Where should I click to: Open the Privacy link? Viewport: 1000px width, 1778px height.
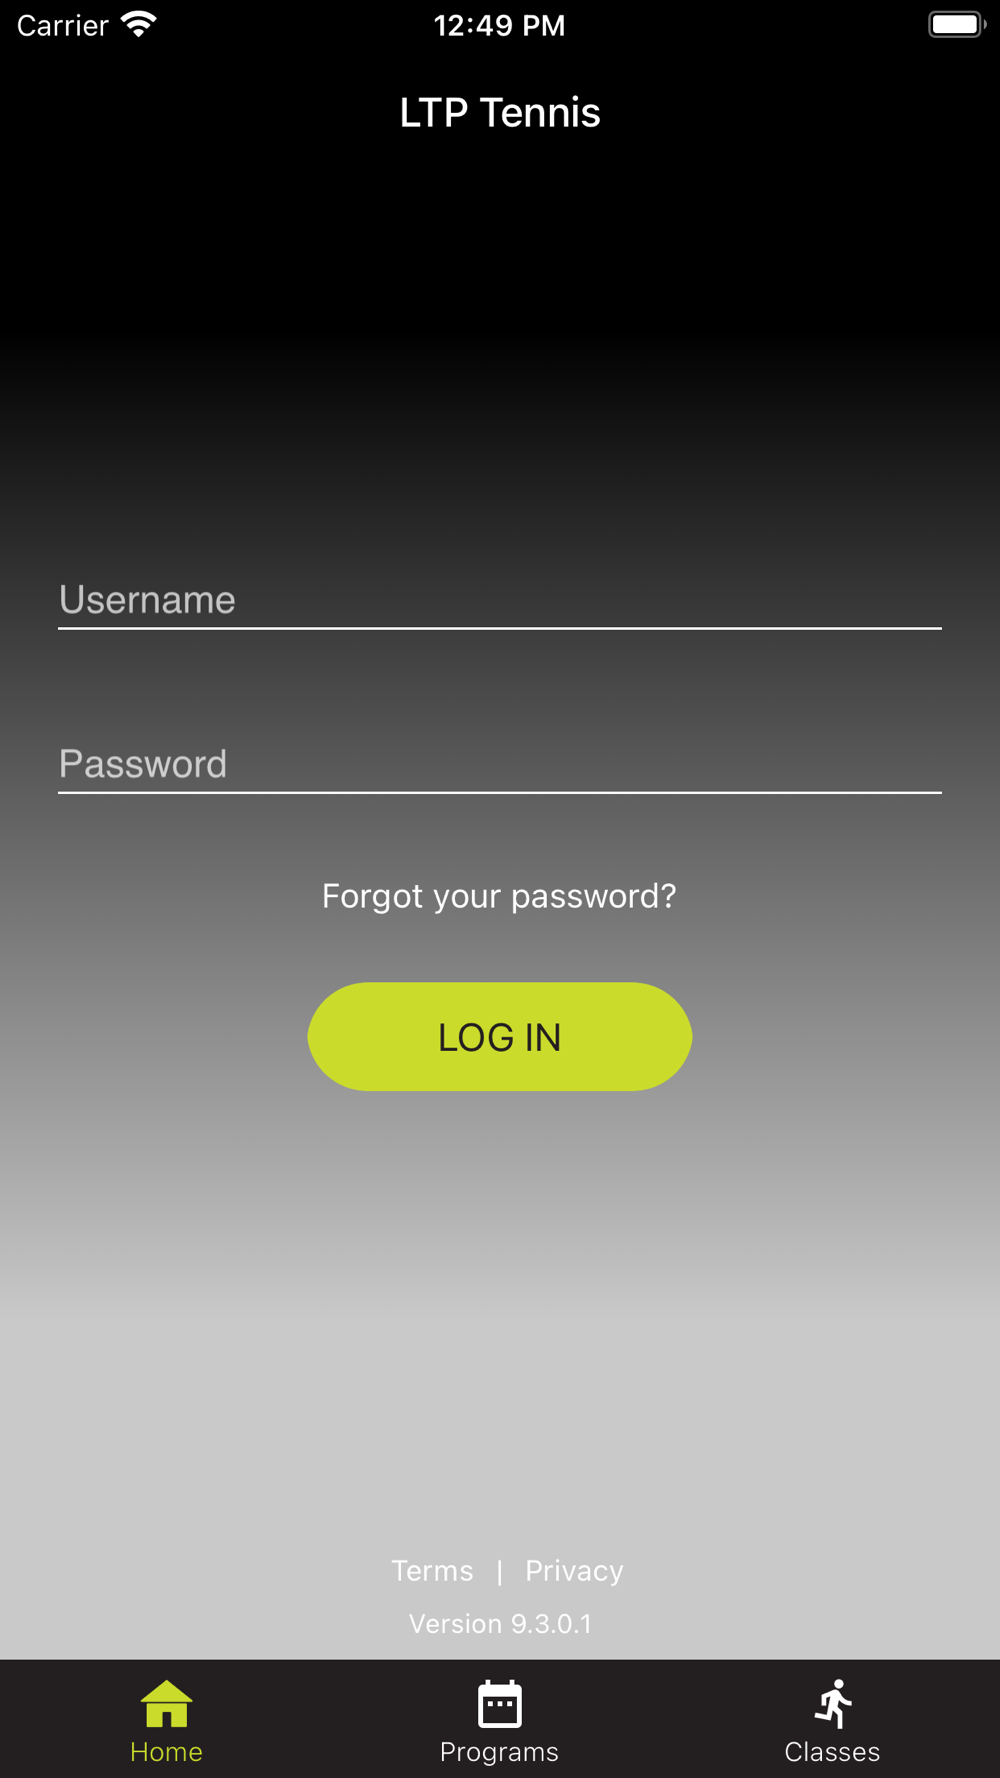(x=574, y=1570)
